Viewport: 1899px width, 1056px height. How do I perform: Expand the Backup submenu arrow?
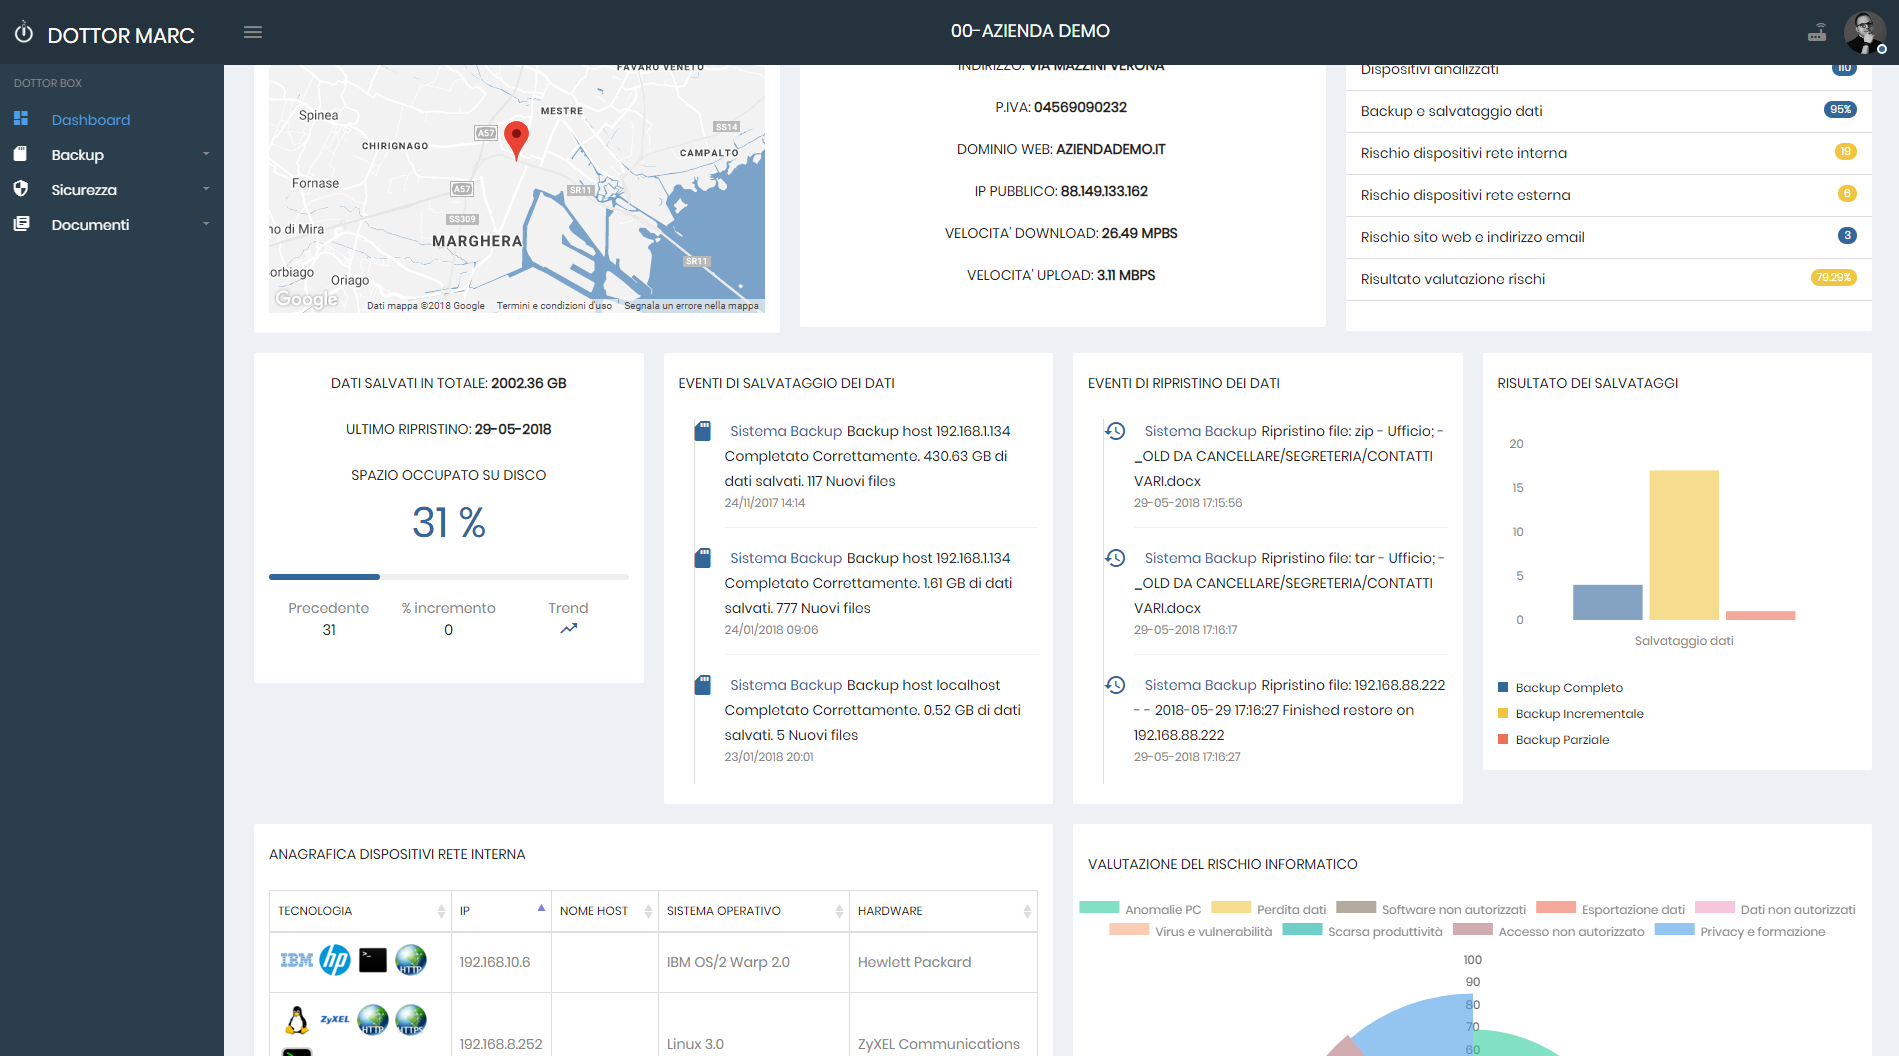coord(206,154)
